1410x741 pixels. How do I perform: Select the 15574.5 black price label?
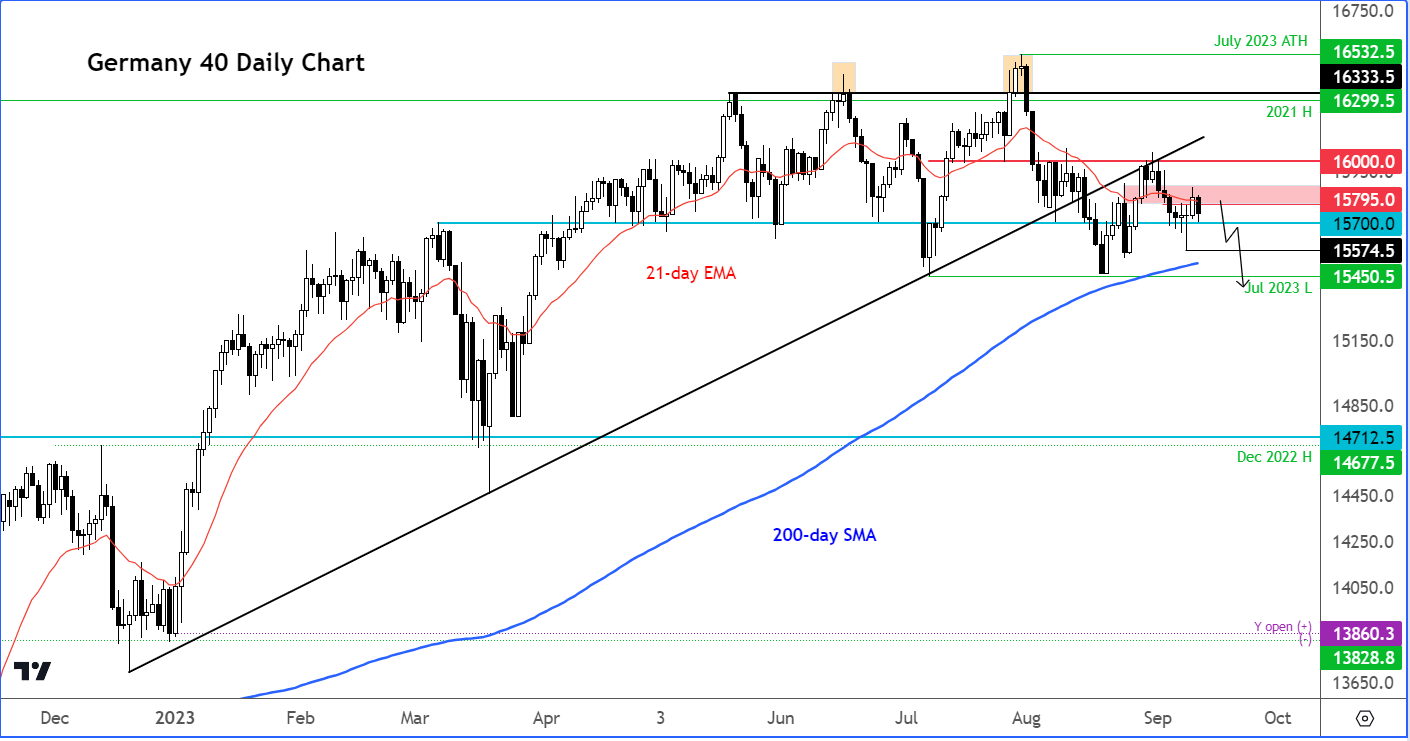[x=1363, y=251]
